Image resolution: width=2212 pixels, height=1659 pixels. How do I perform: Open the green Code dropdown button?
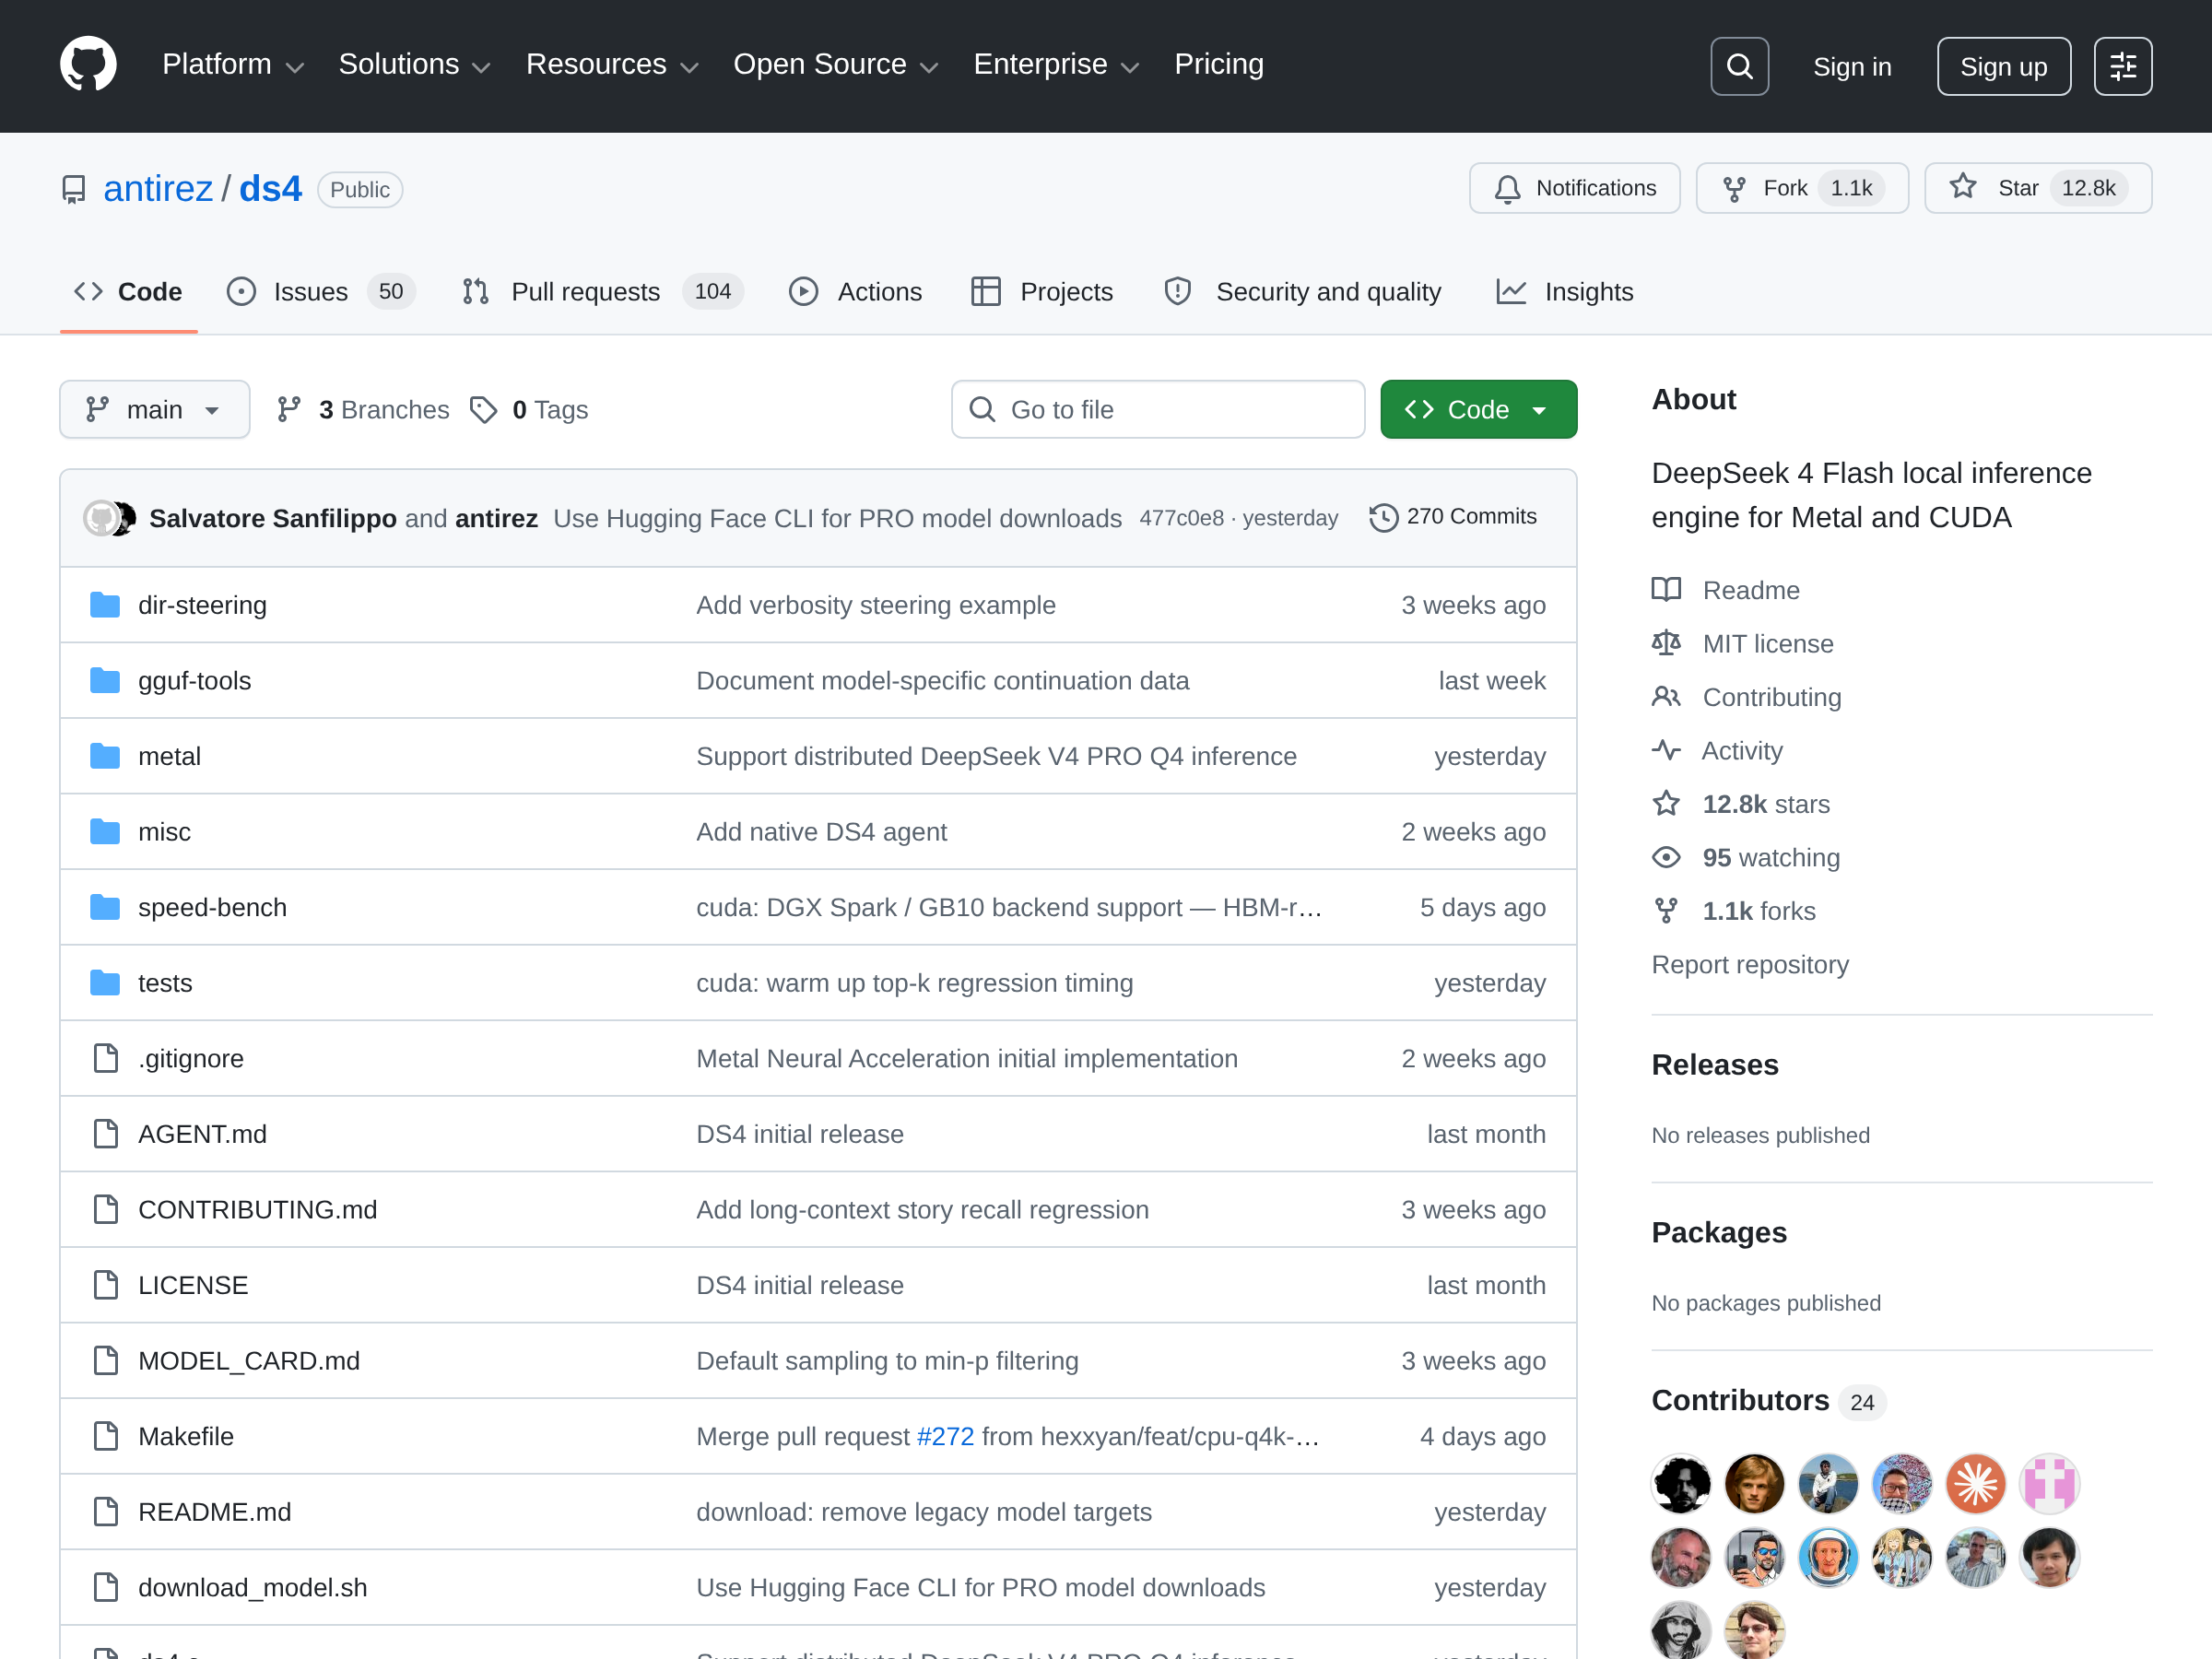[1478, 410]
